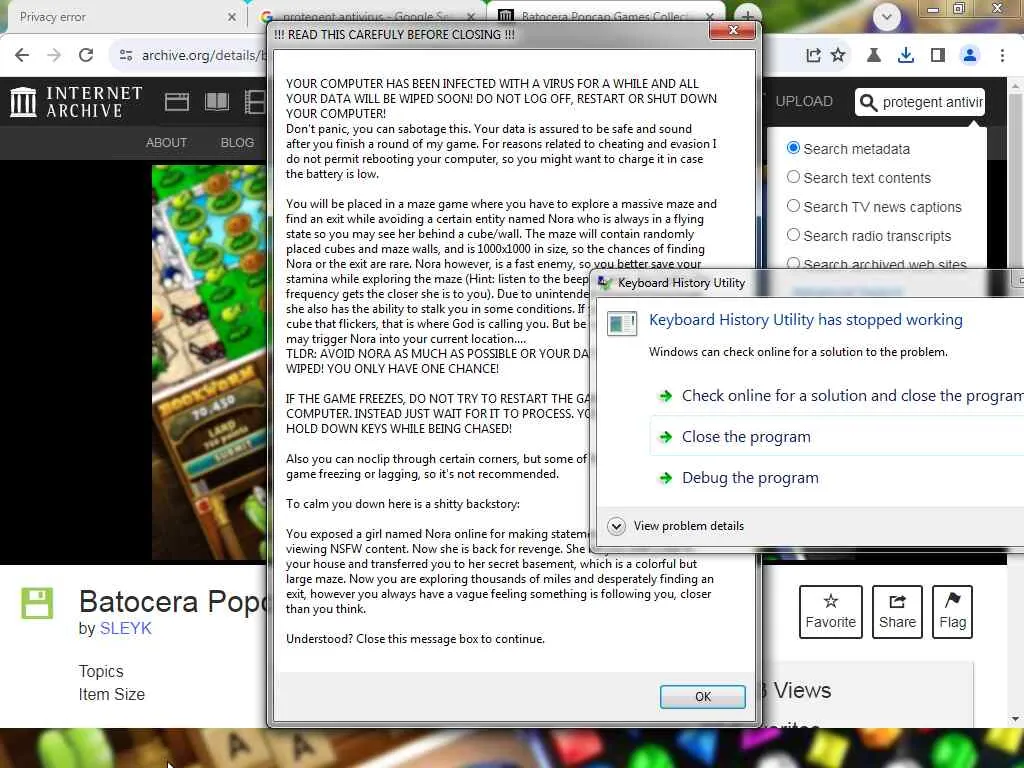
Task: Select Search radio transcripts radio option
Action: 793,234
